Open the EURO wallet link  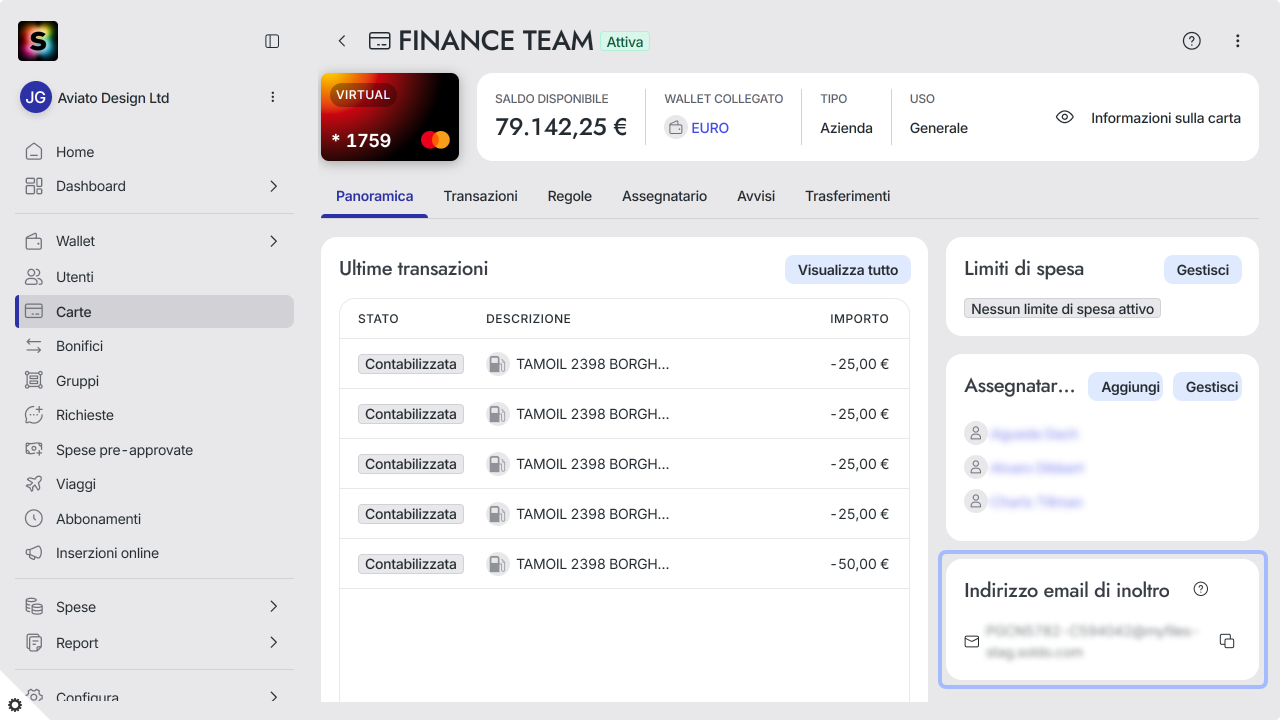[x=710, y=128]
